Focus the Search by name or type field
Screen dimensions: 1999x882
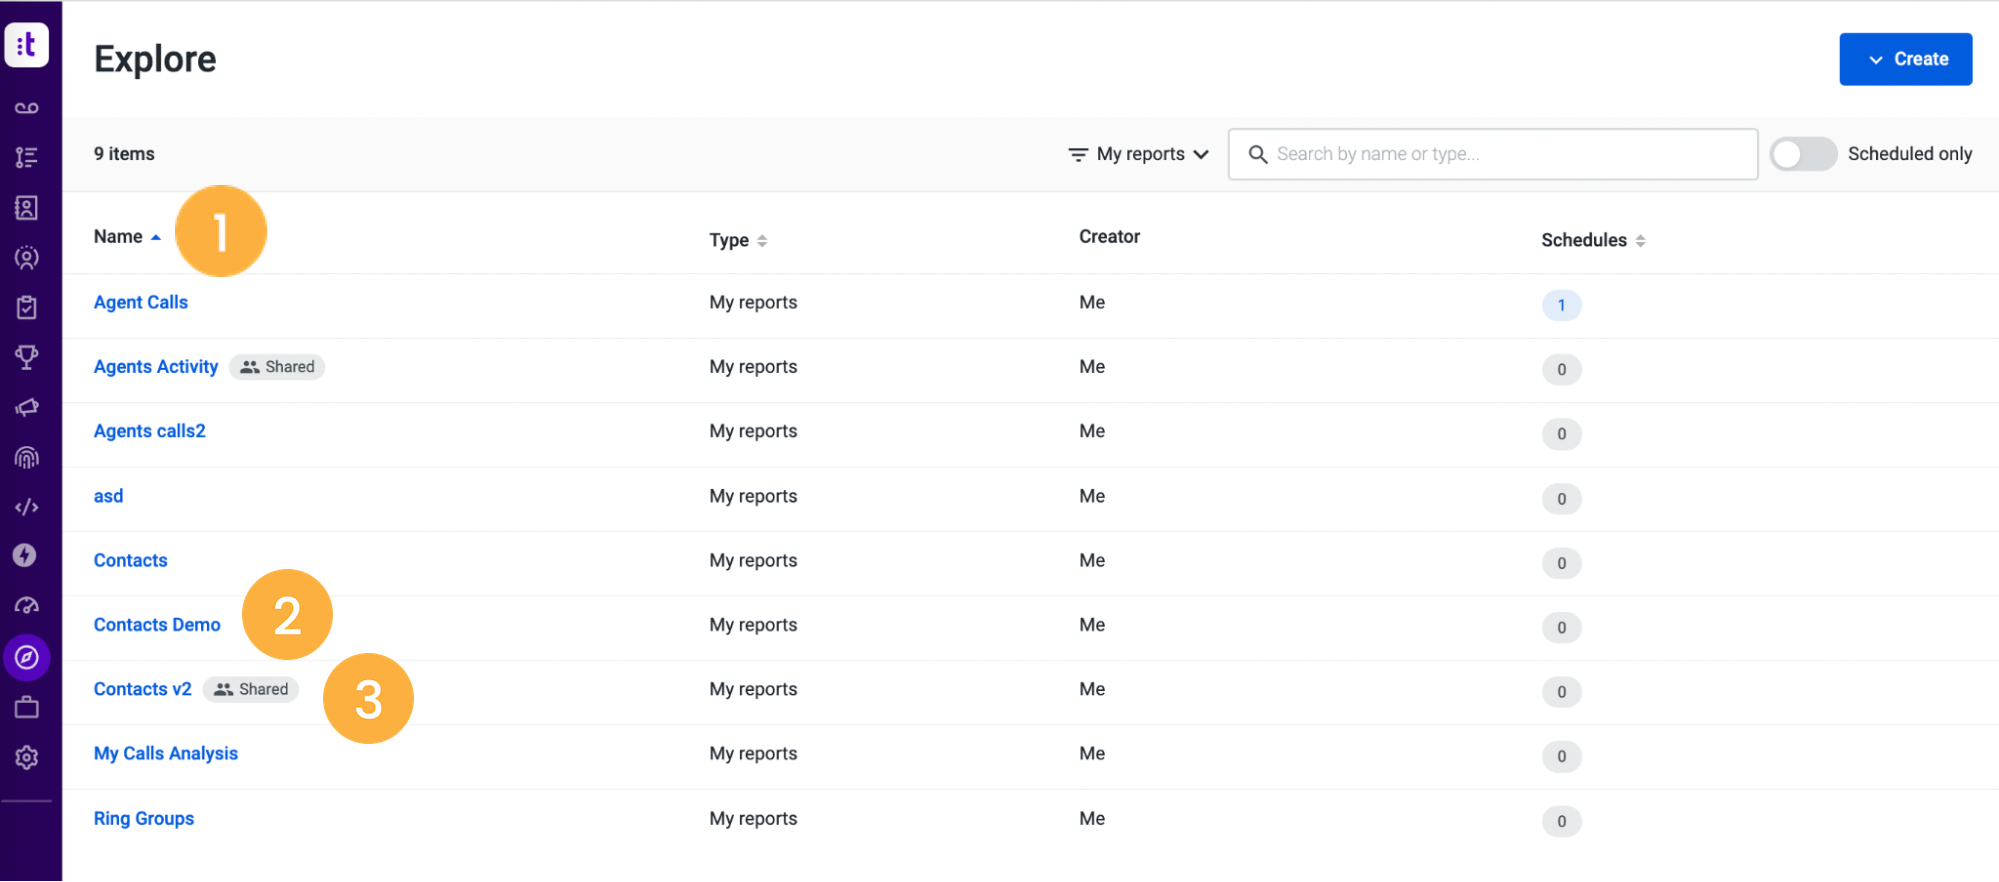click(1492, 154)
